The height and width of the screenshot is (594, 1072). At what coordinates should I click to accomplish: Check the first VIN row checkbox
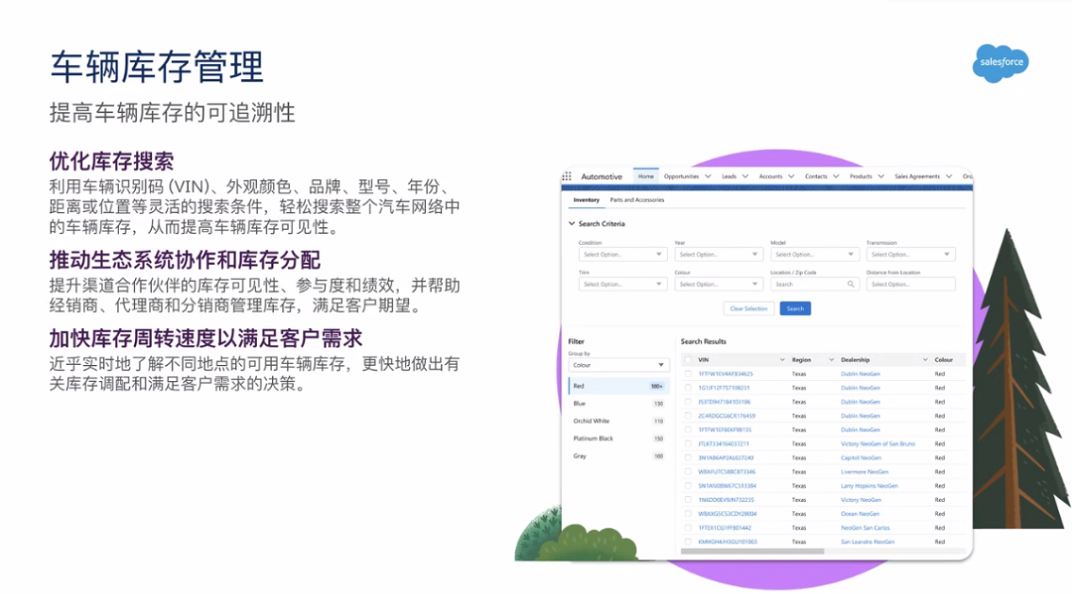pyautogui.click(x=688, y=374)
